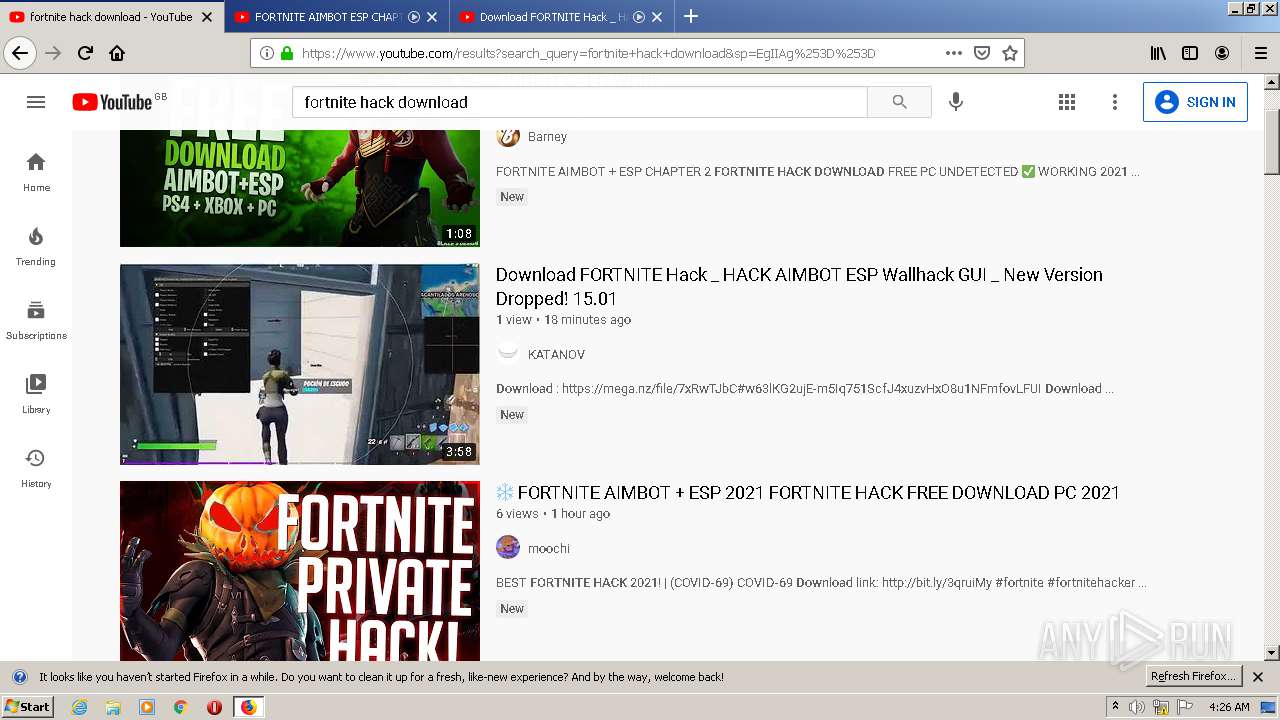
Task: Open History in sidebar
Action: [x=36, y=468]
